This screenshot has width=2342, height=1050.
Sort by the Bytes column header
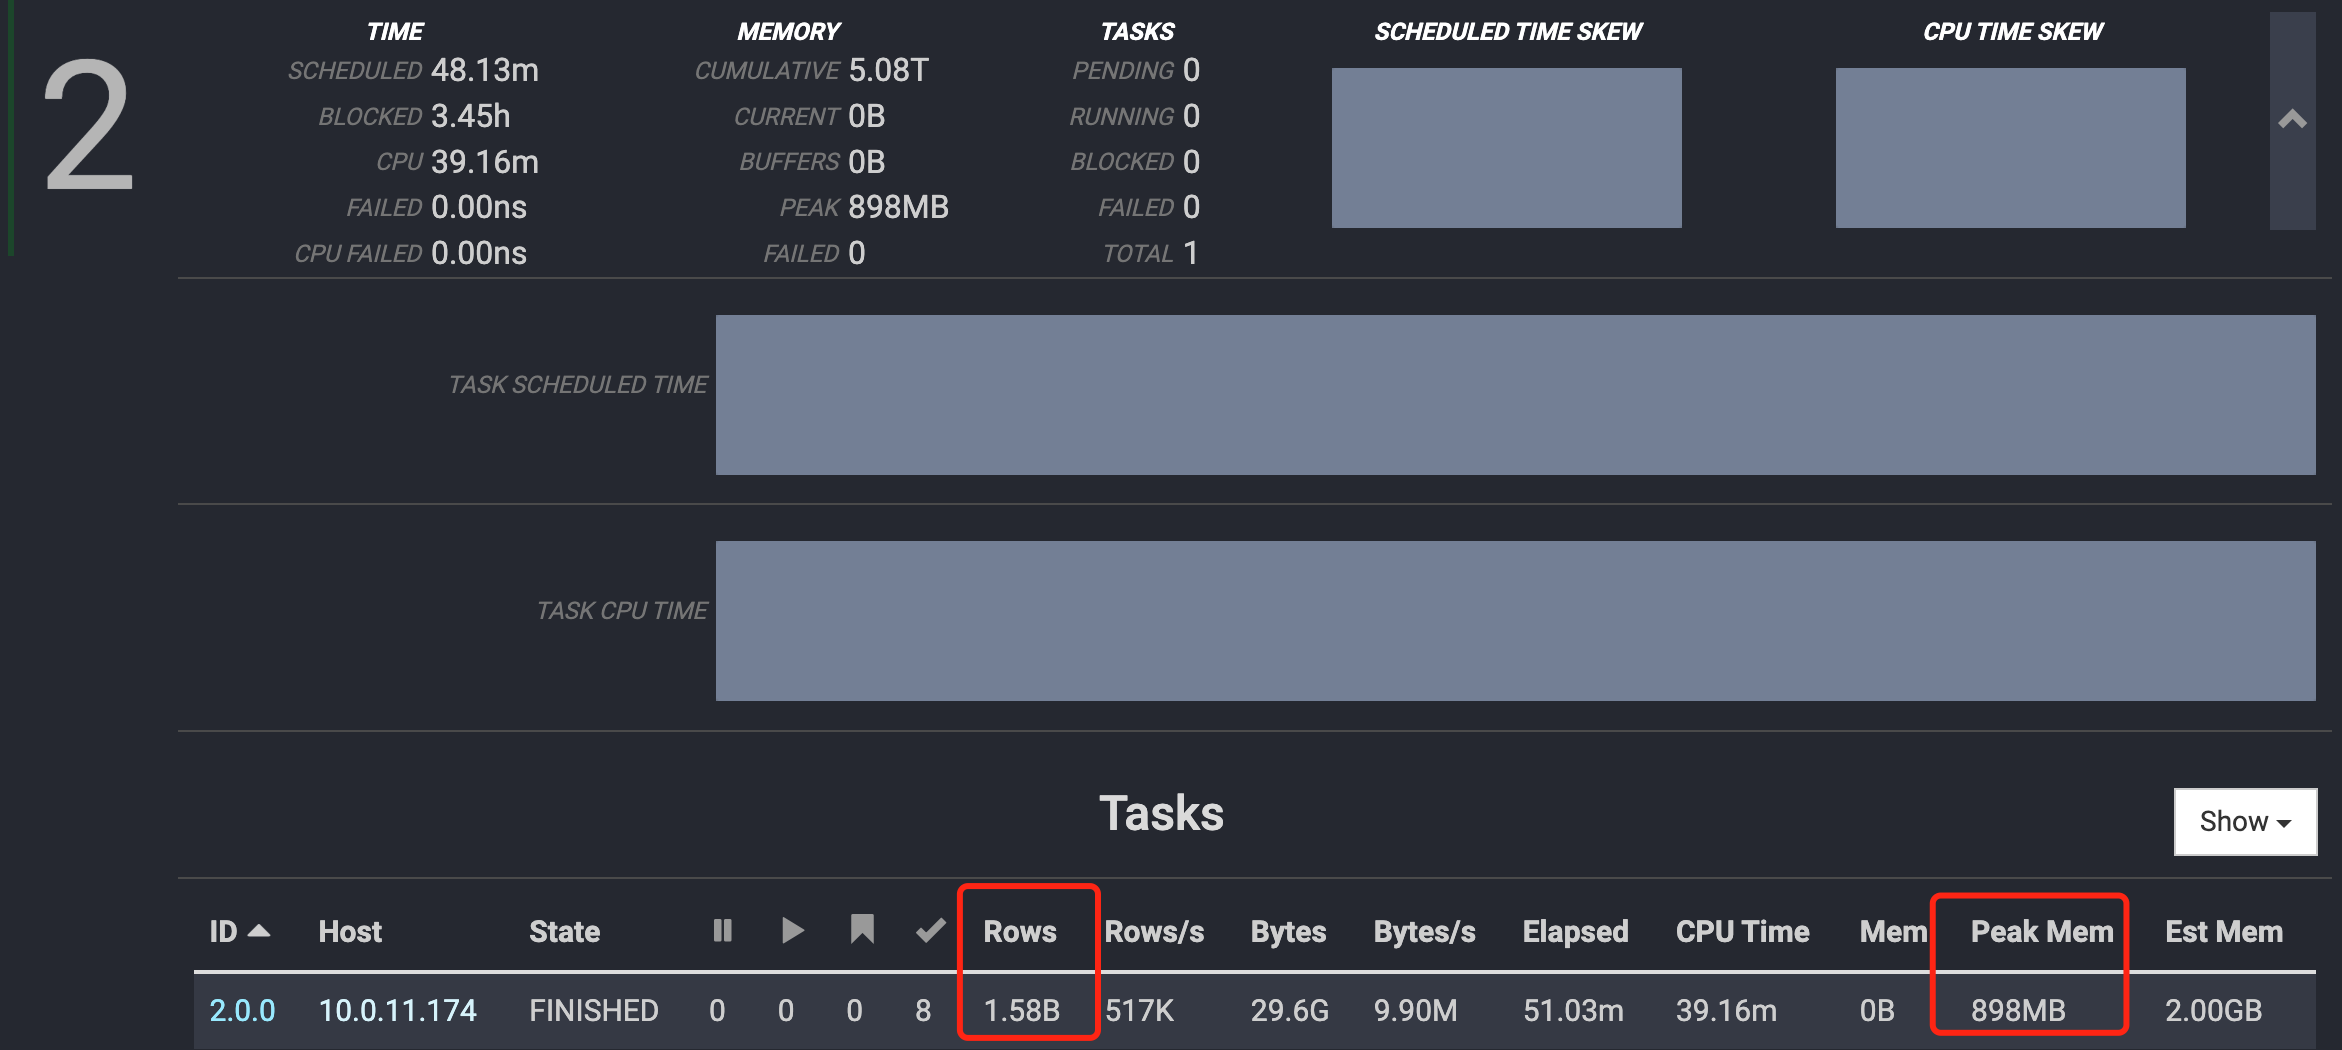(x=1288, y=931)
